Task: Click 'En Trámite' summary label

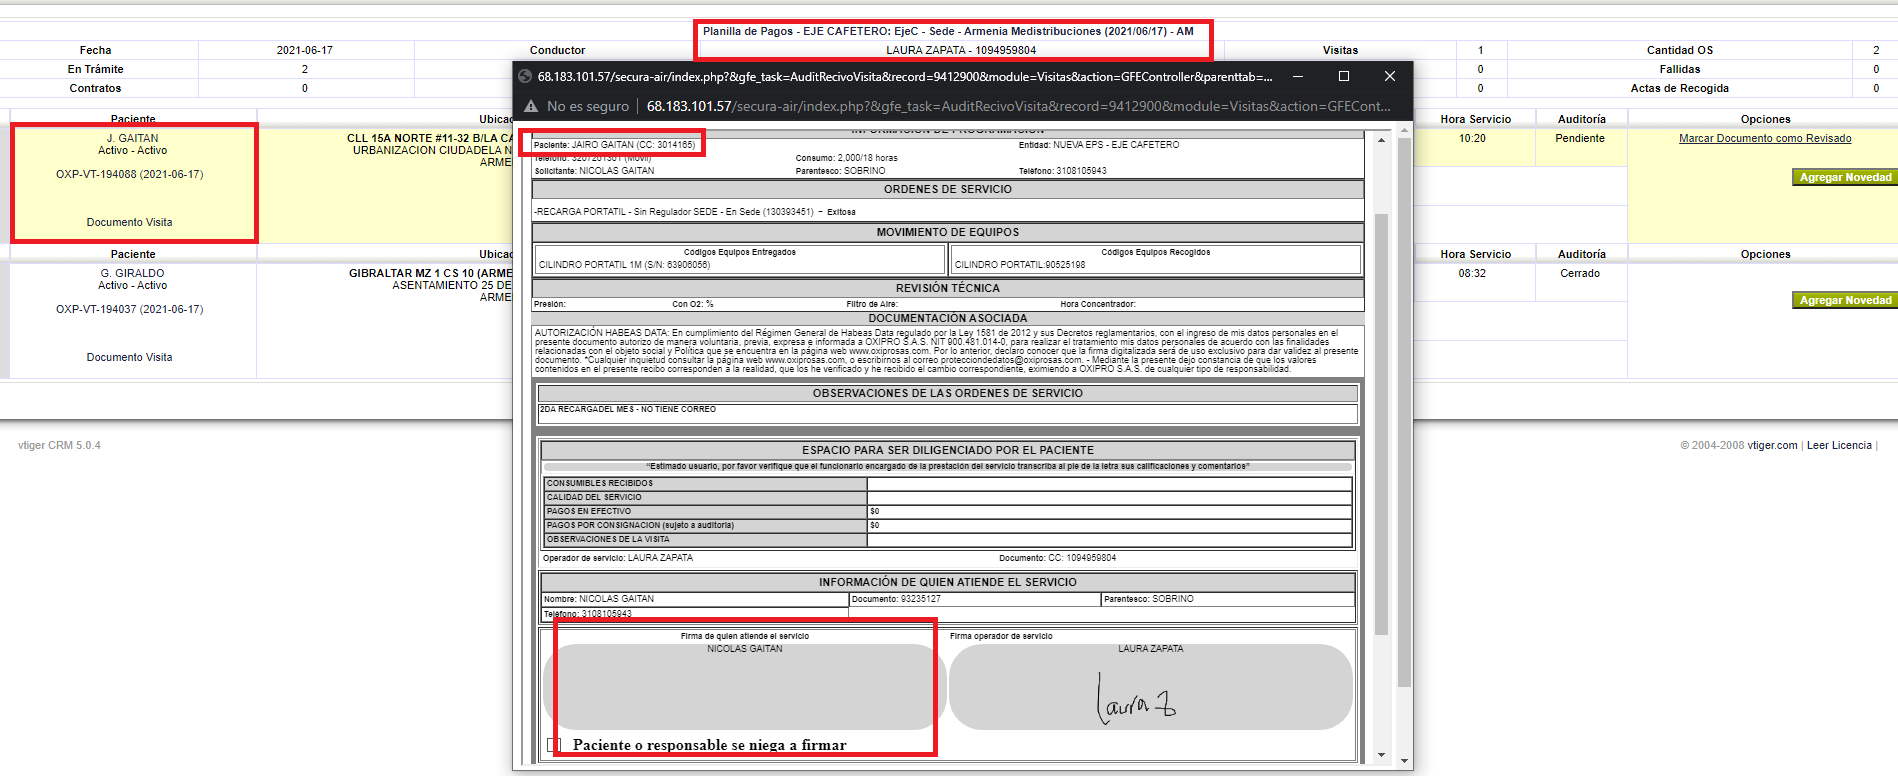Action: (95, 69)
